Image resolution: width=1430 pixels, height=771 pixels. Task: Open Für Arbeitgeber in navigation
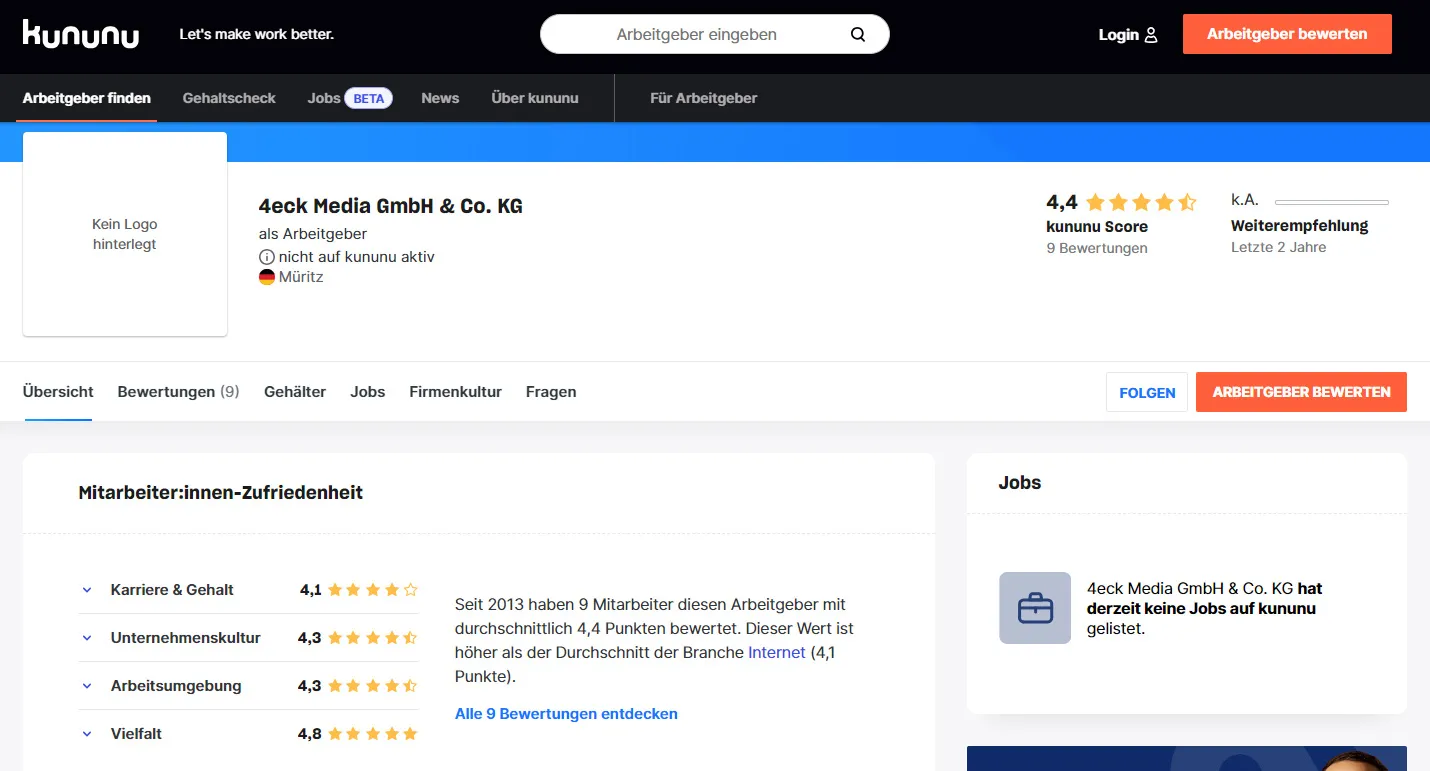[704, 98]
